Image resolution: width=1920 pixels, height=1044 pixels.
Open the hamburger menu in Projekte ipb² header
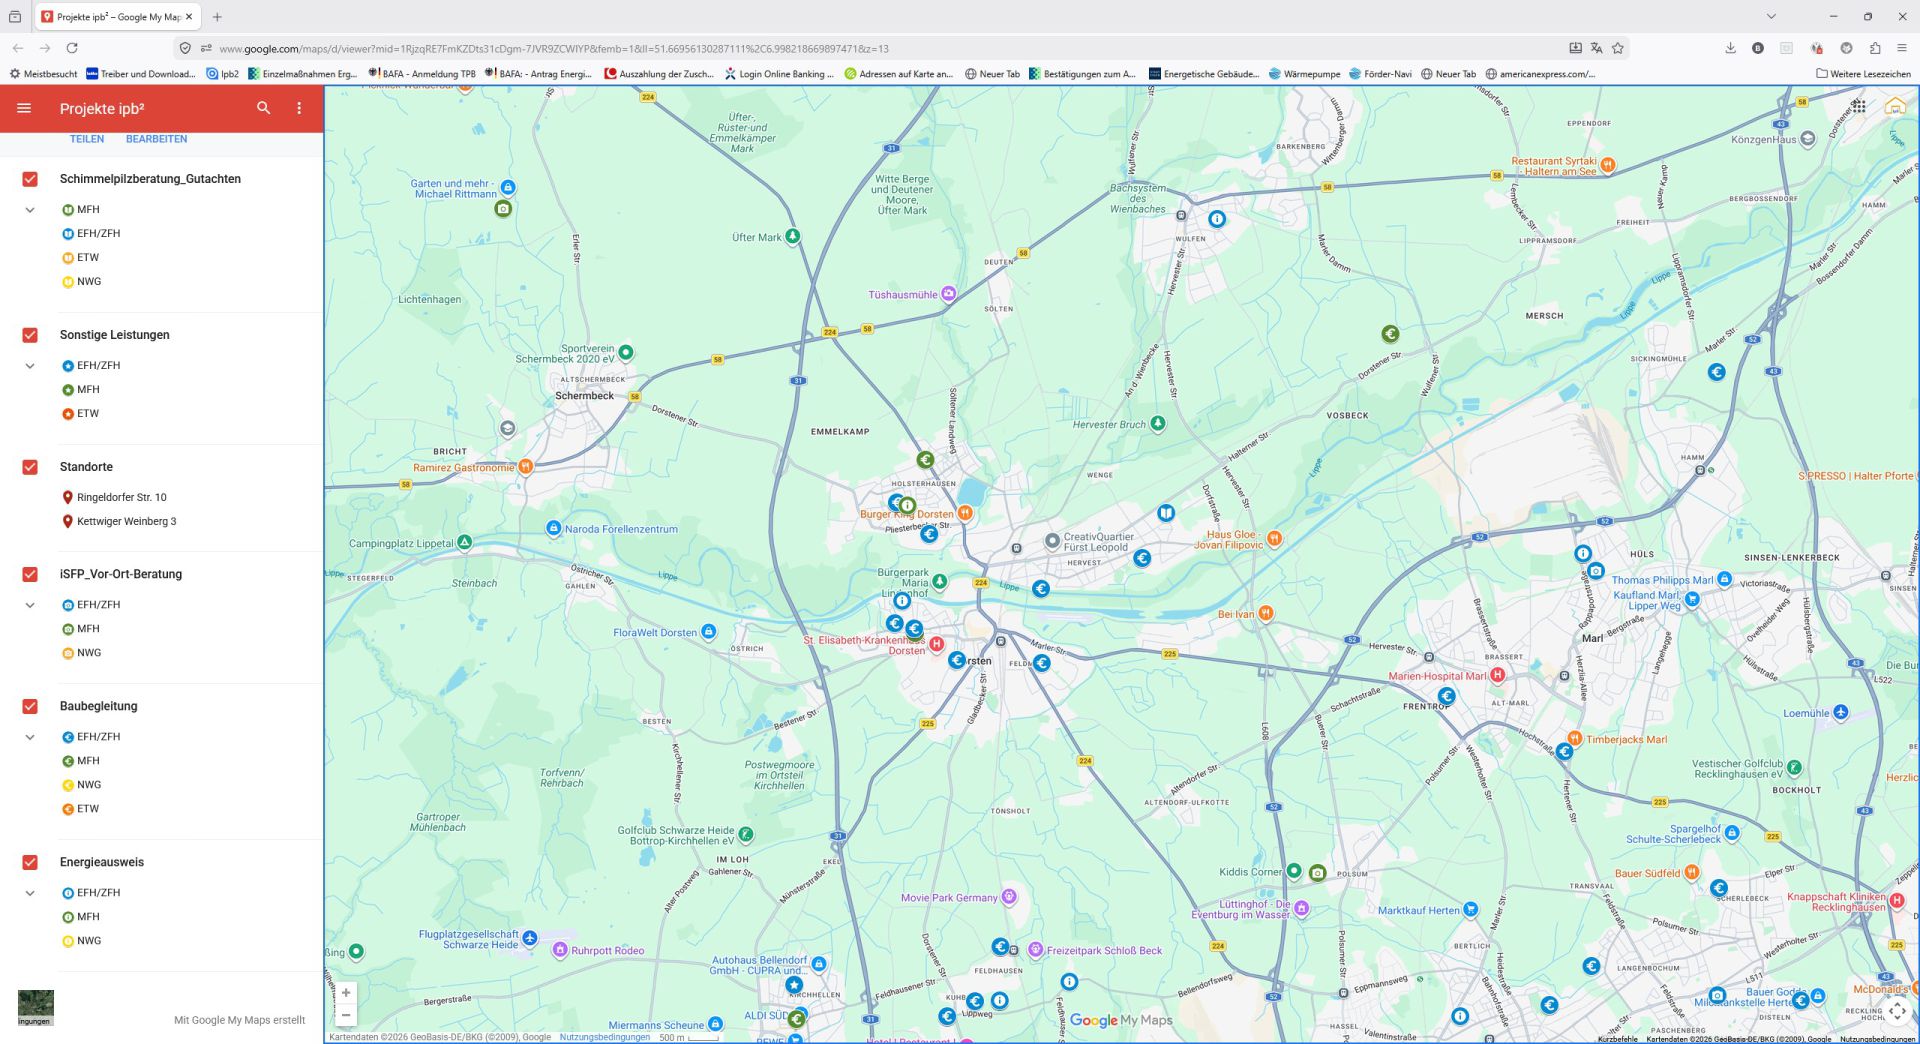pos(24,108)
